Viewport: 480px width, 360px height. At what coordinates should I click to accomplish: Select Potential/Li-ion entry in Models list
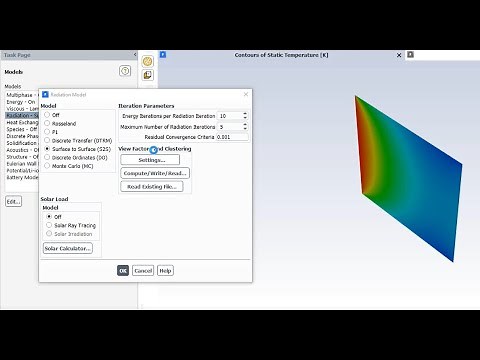(22, 171)
